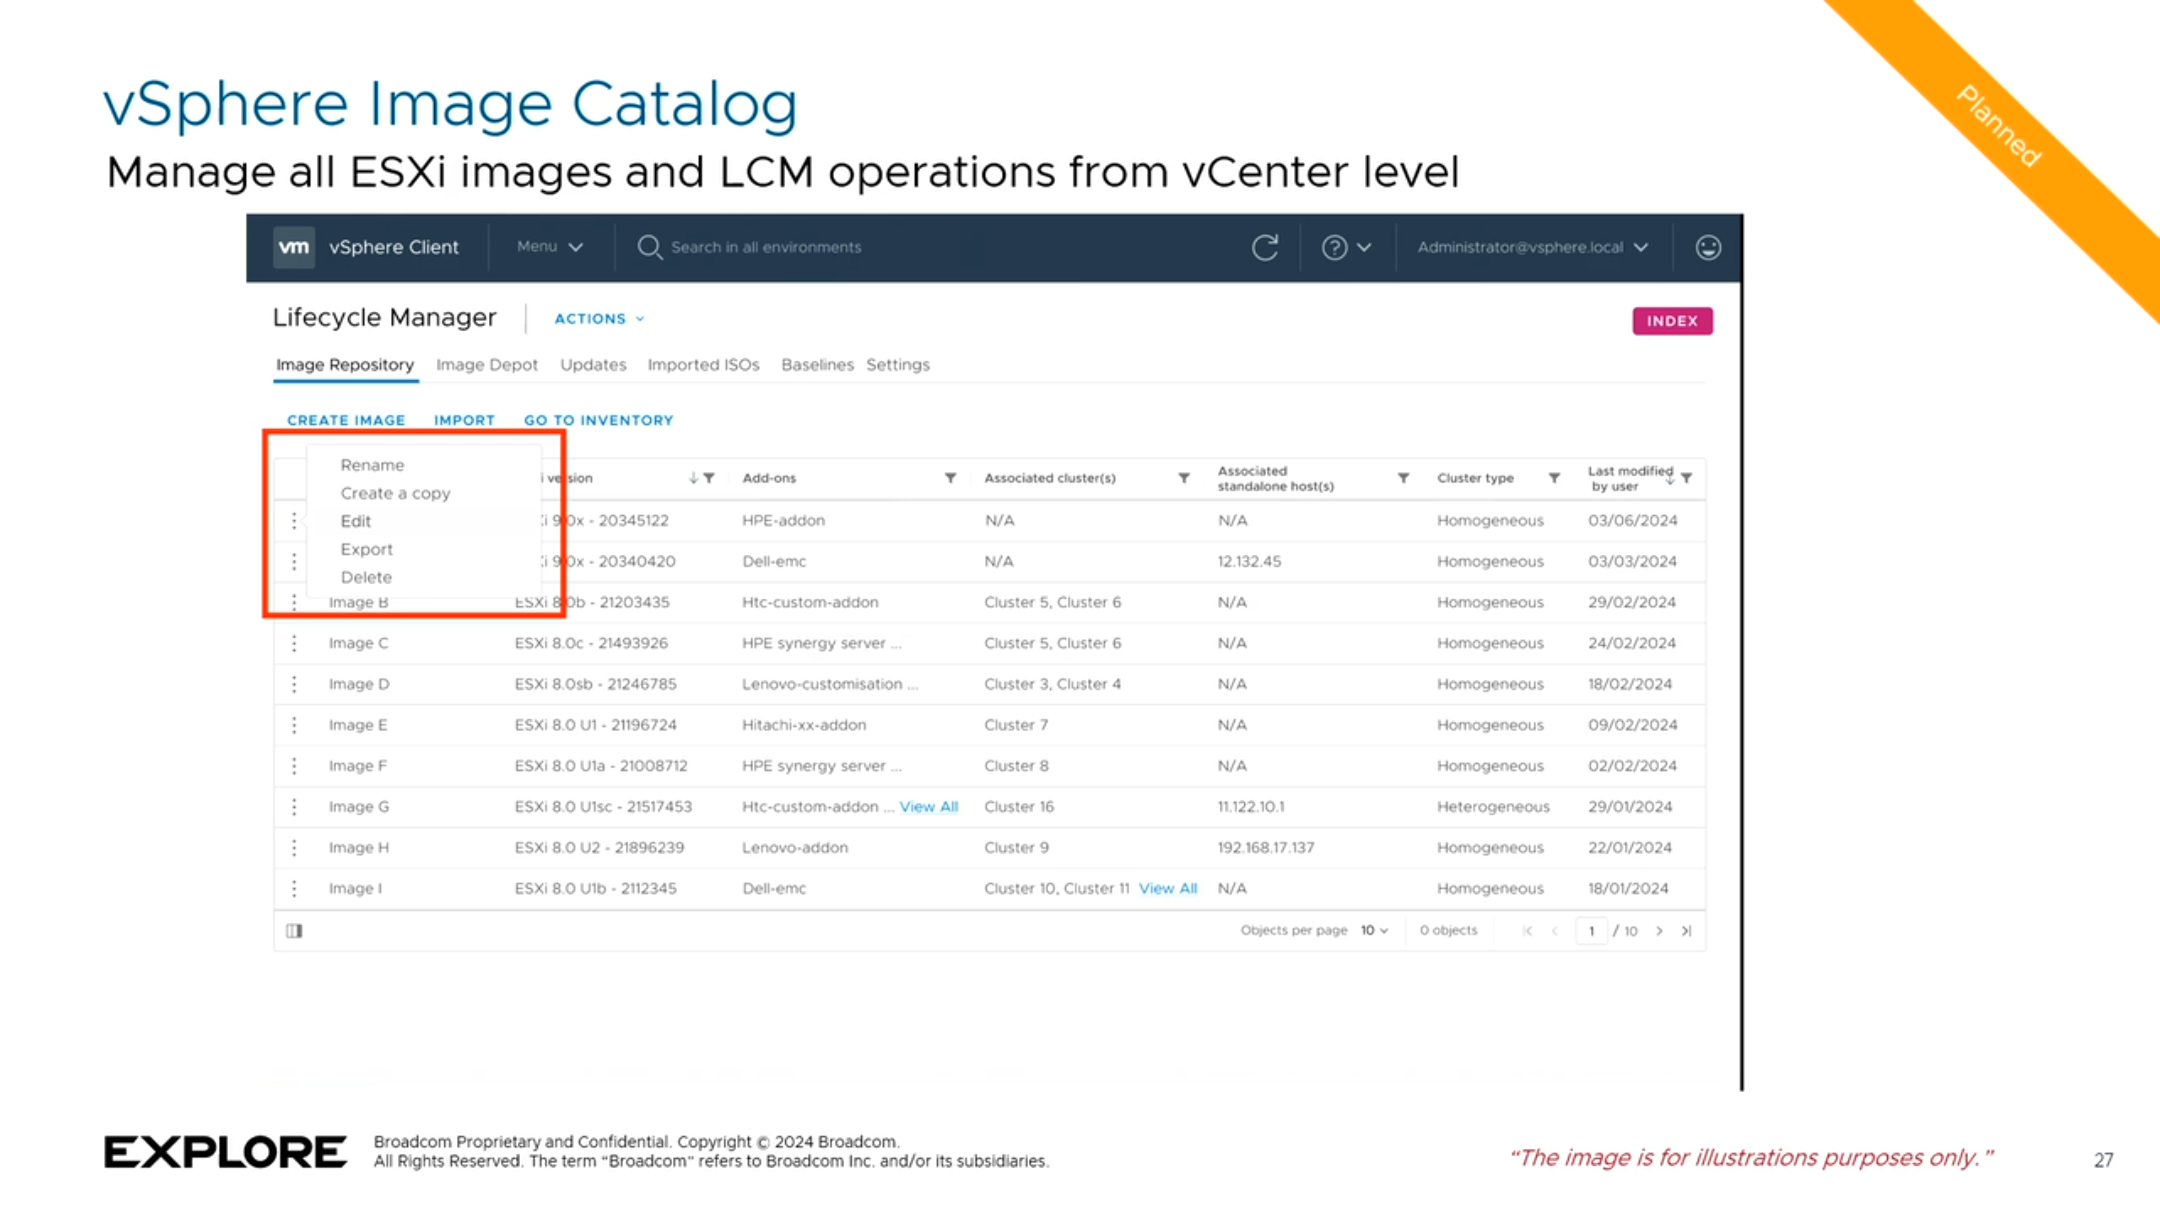Click the refresh/sync icon in top nav
This screenshot has width=2160, height=1215.
(1265, 246)
